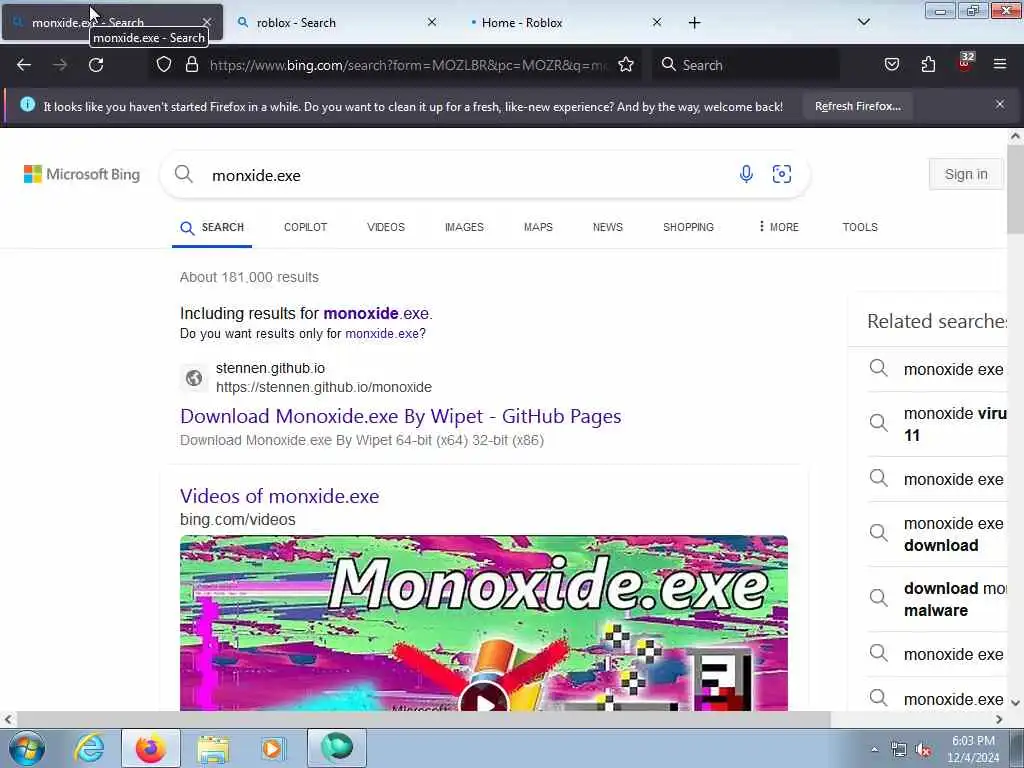
Task: Open the green sphere app in taskbar
Action: [x=336, y=748]
